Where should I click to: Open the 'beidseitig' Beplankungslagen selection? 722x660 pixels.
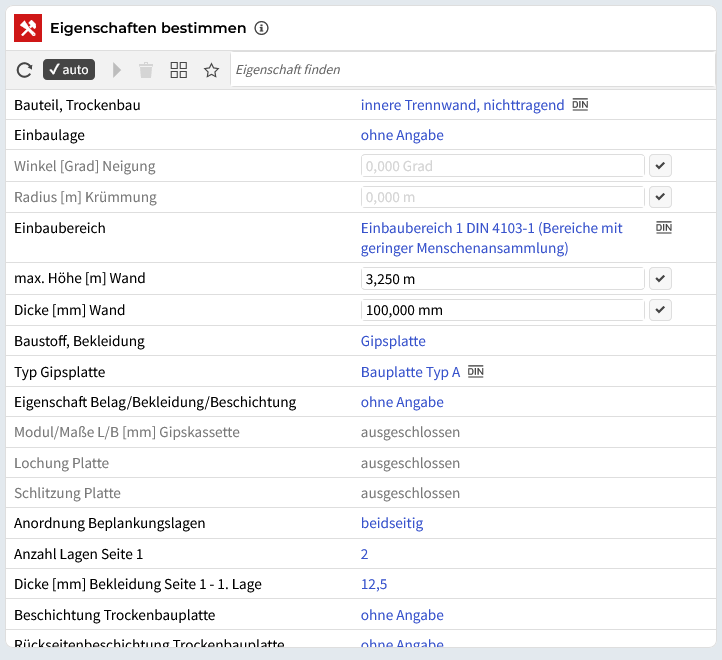[x=392, y=523]
